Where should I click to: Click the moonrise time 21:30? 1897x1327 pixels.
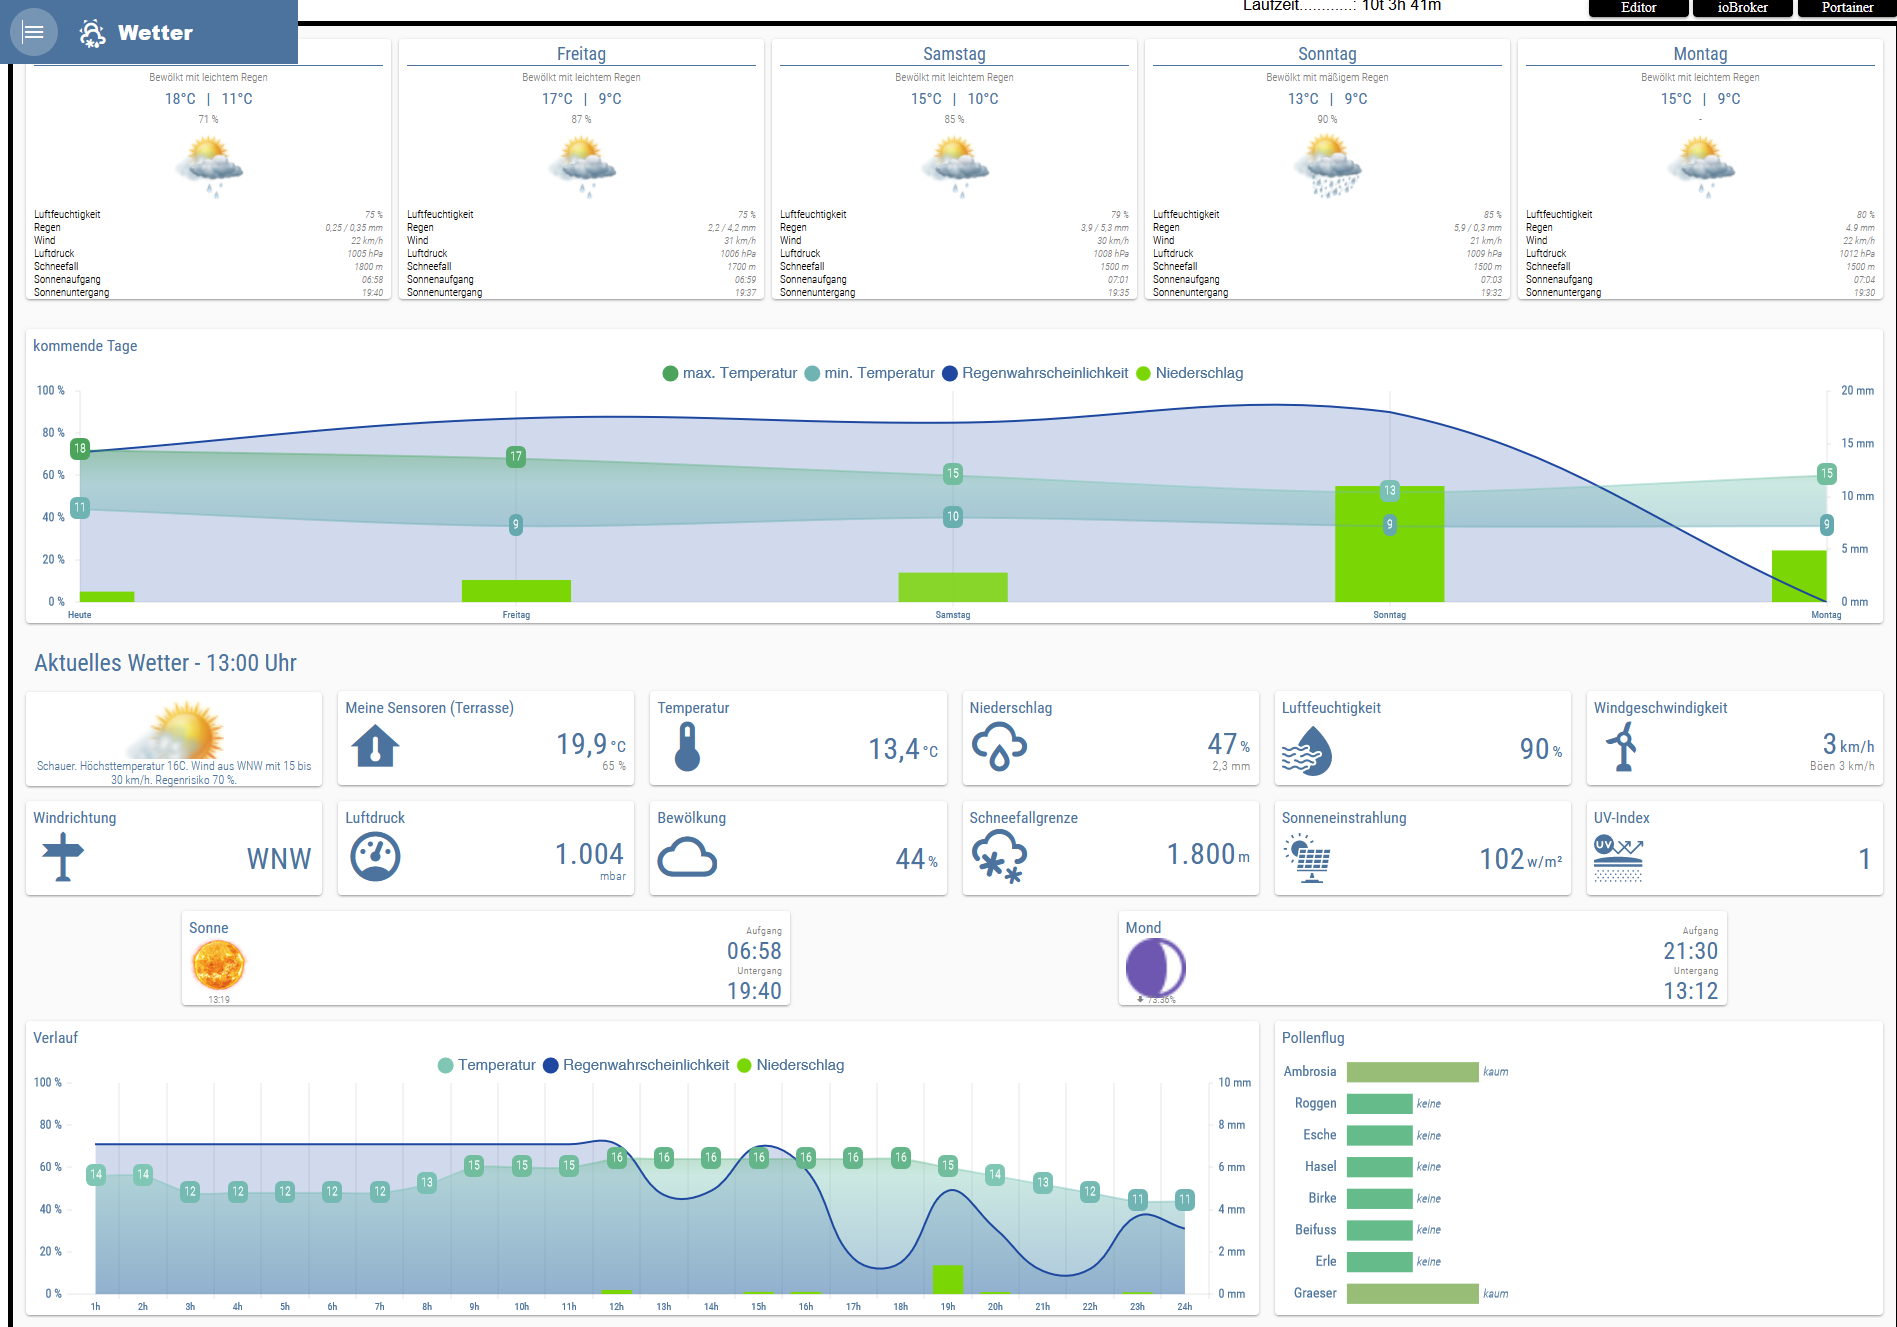(1690, 951)
